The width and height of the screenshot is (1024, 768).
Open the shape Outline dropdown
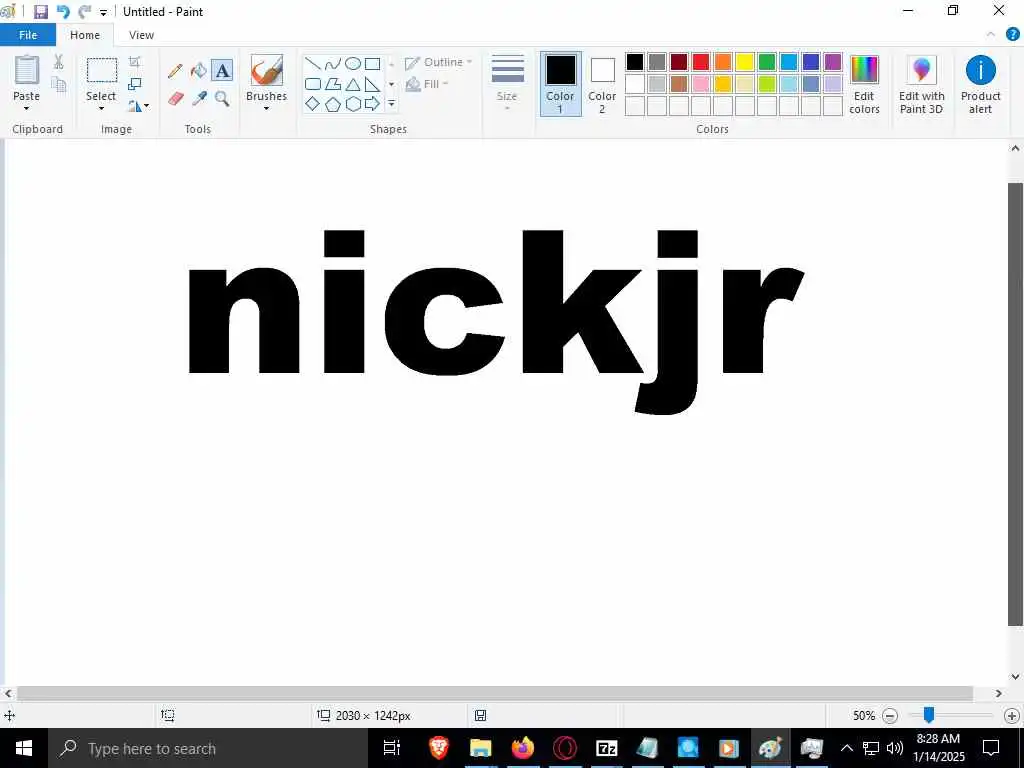[x=438, y=63]
